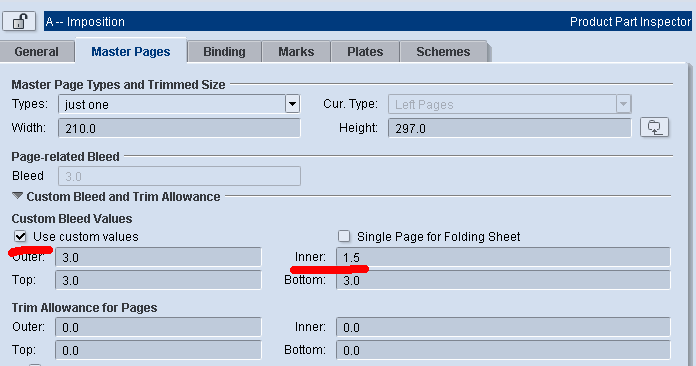
Task: Open the Types dropdown showing just one
Action: [x=179, y=104]
